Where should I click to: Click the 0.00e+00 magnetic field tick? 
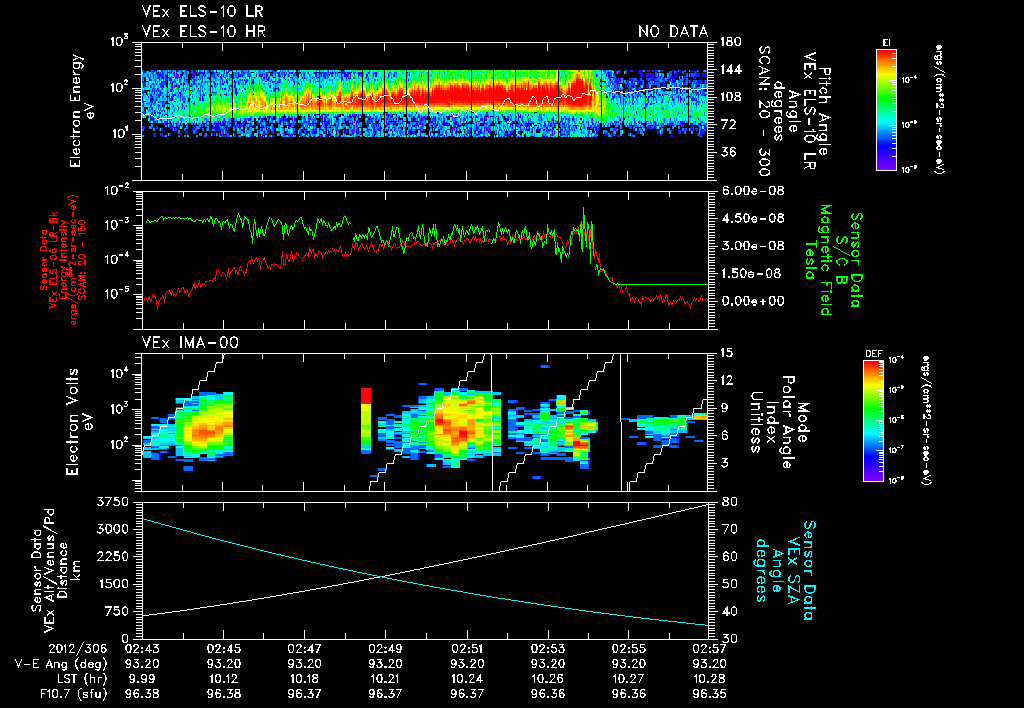[x=752, y=301]
